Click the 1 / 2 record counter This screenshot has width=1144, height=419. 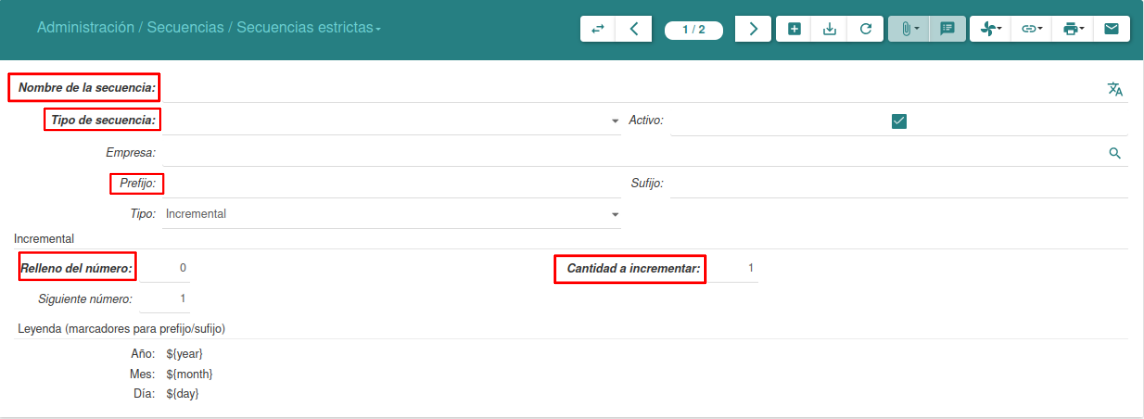pos(693,30)
